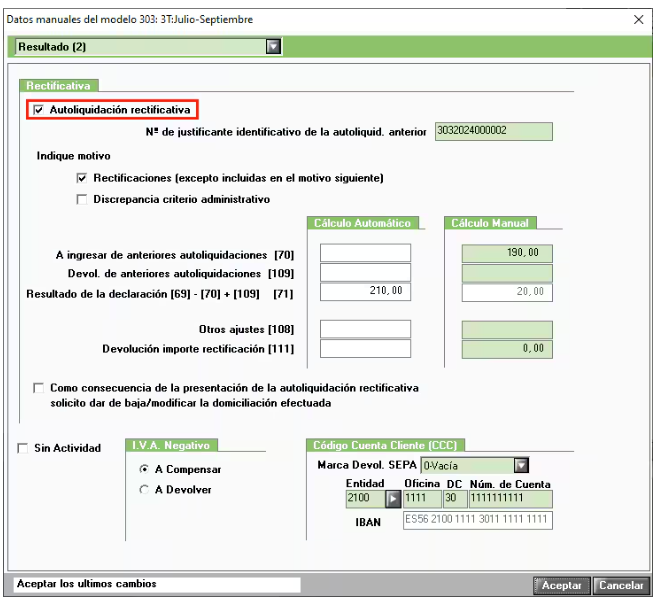Screen dimensions: 656x607
Task: Close the Datos manuales dialog window
Action: (x=638, y=19)
